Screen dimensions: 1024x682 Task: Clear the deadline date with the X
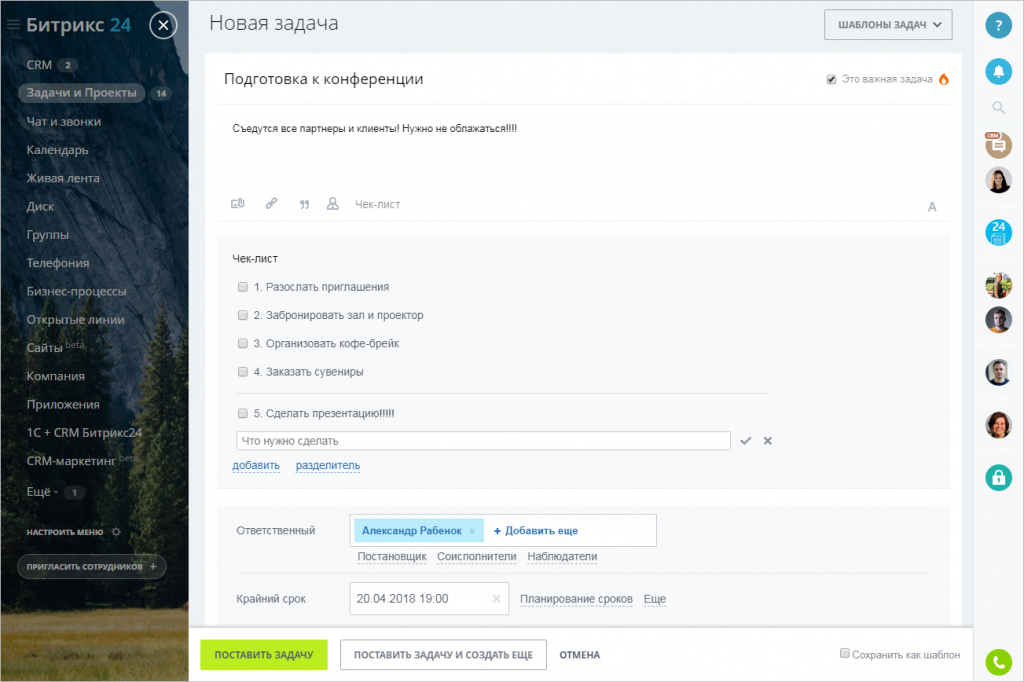tap(496, 599)
